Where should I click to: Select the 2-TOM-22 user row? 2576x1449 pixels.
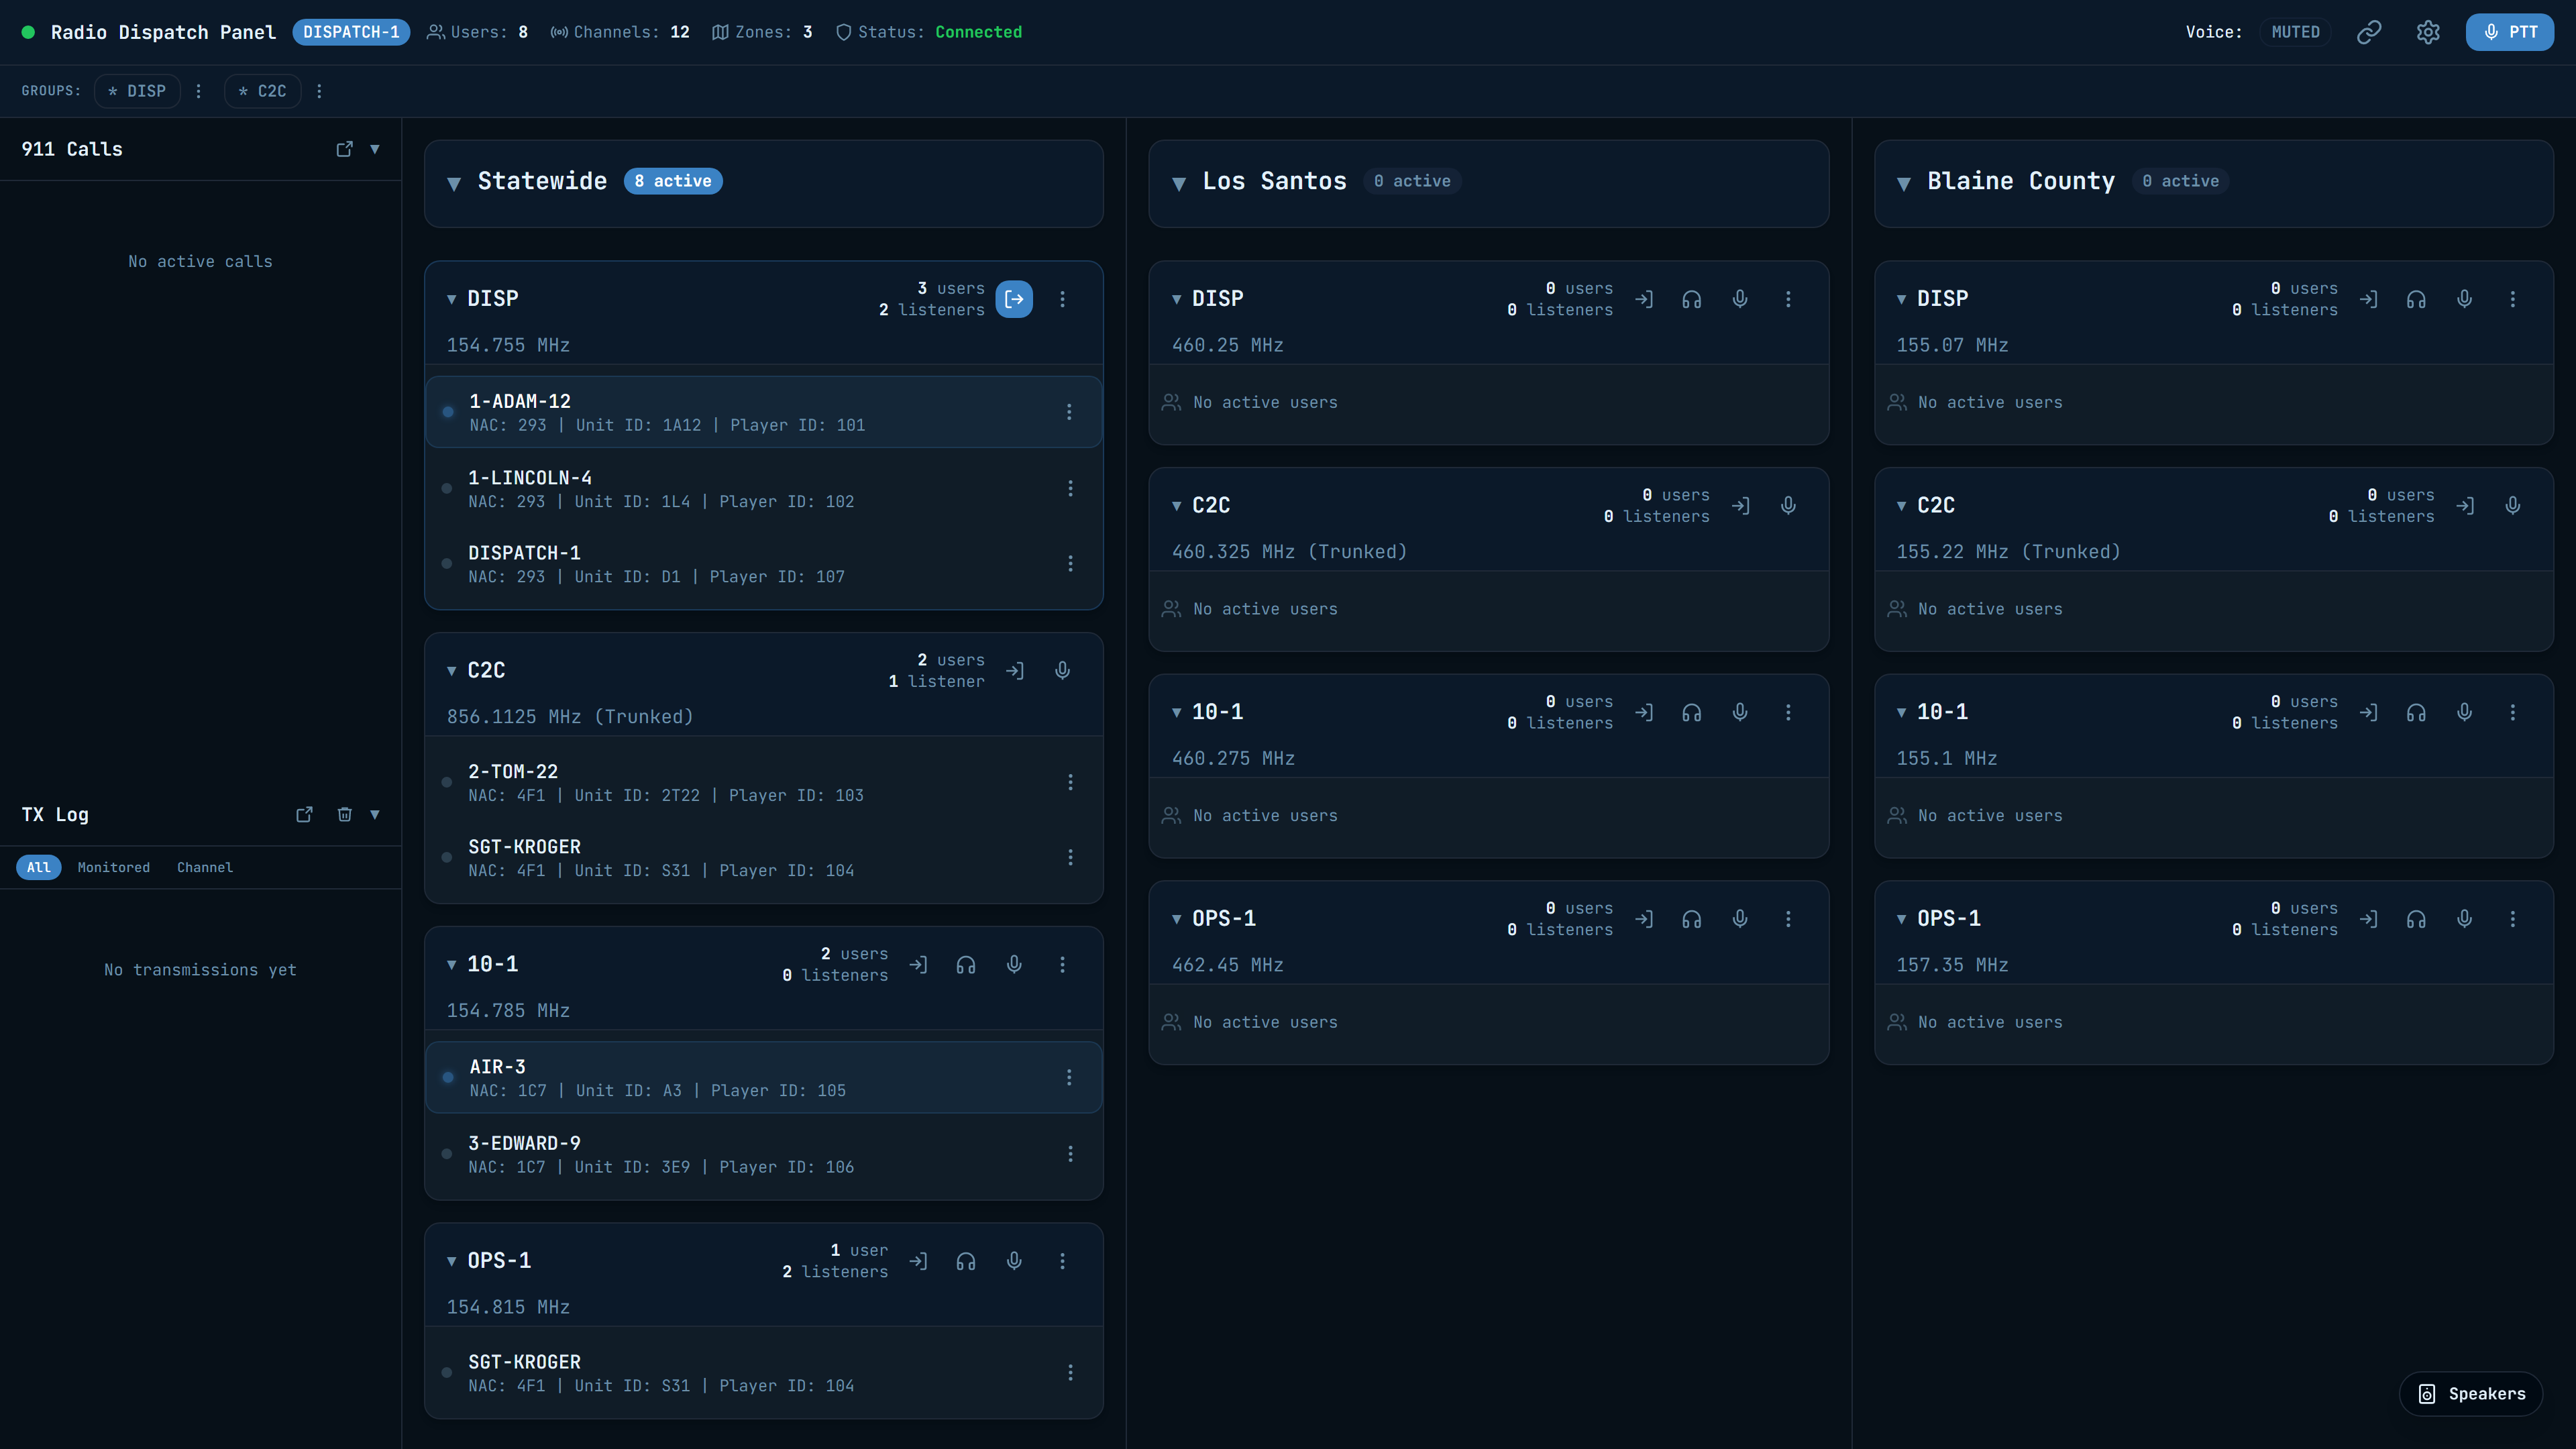click(764, 783)
